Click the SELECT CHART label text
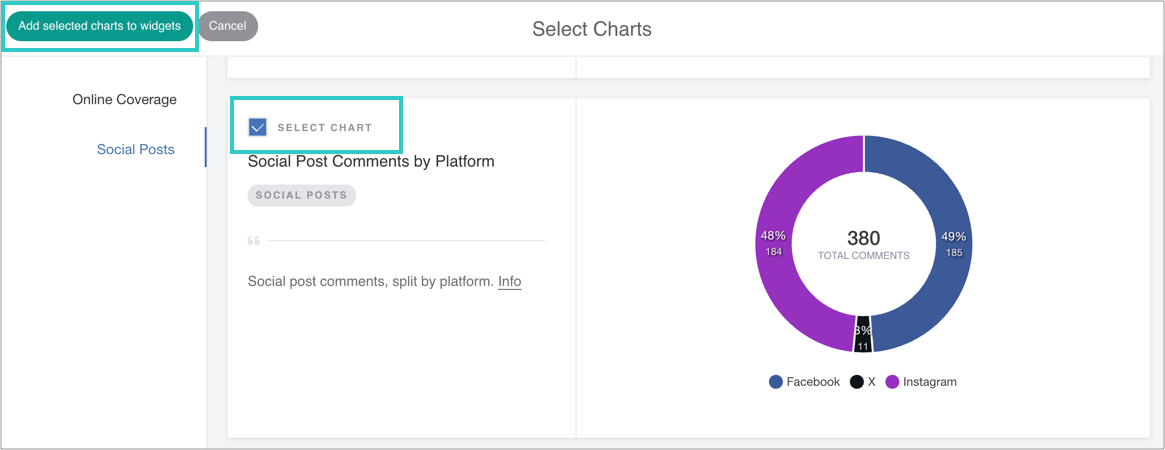This screenshot has height=450, width=1165. coord(324,128)
